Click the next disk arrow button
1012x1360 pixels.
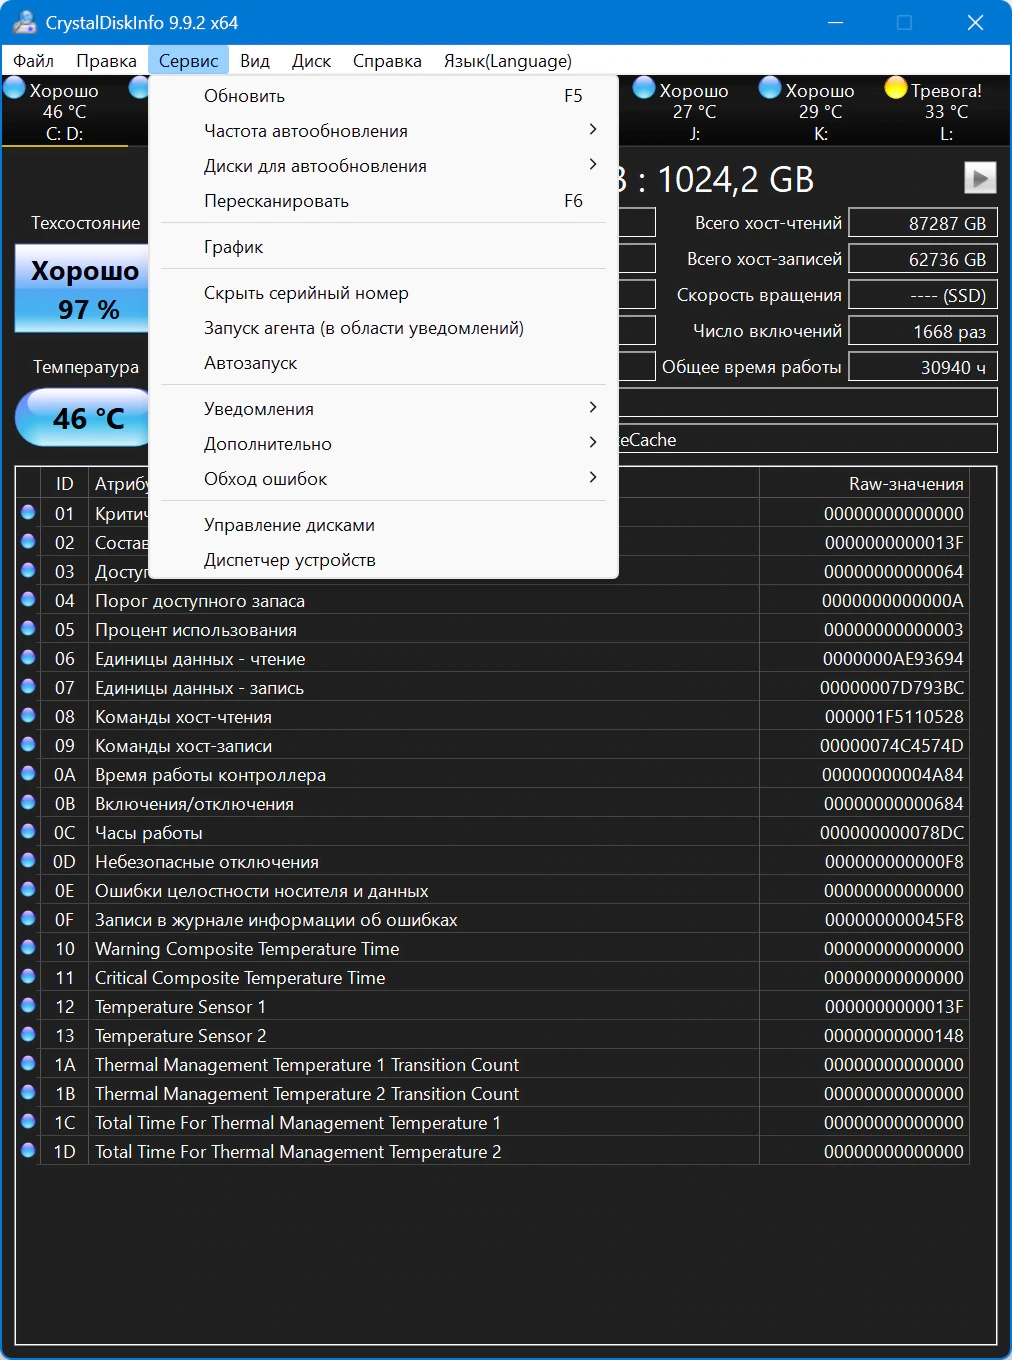click(980, 178)
